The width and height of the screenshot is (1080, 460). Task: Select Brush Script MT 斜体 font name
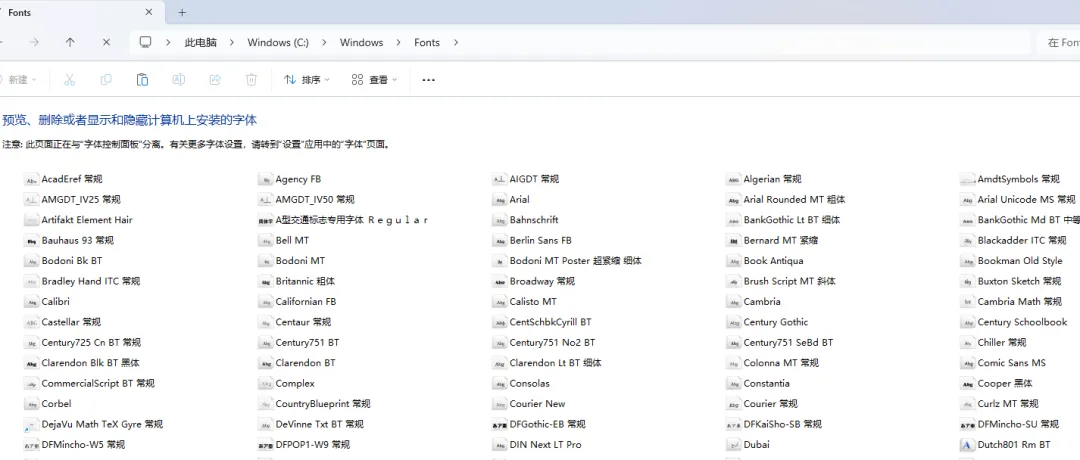[789, 281]
